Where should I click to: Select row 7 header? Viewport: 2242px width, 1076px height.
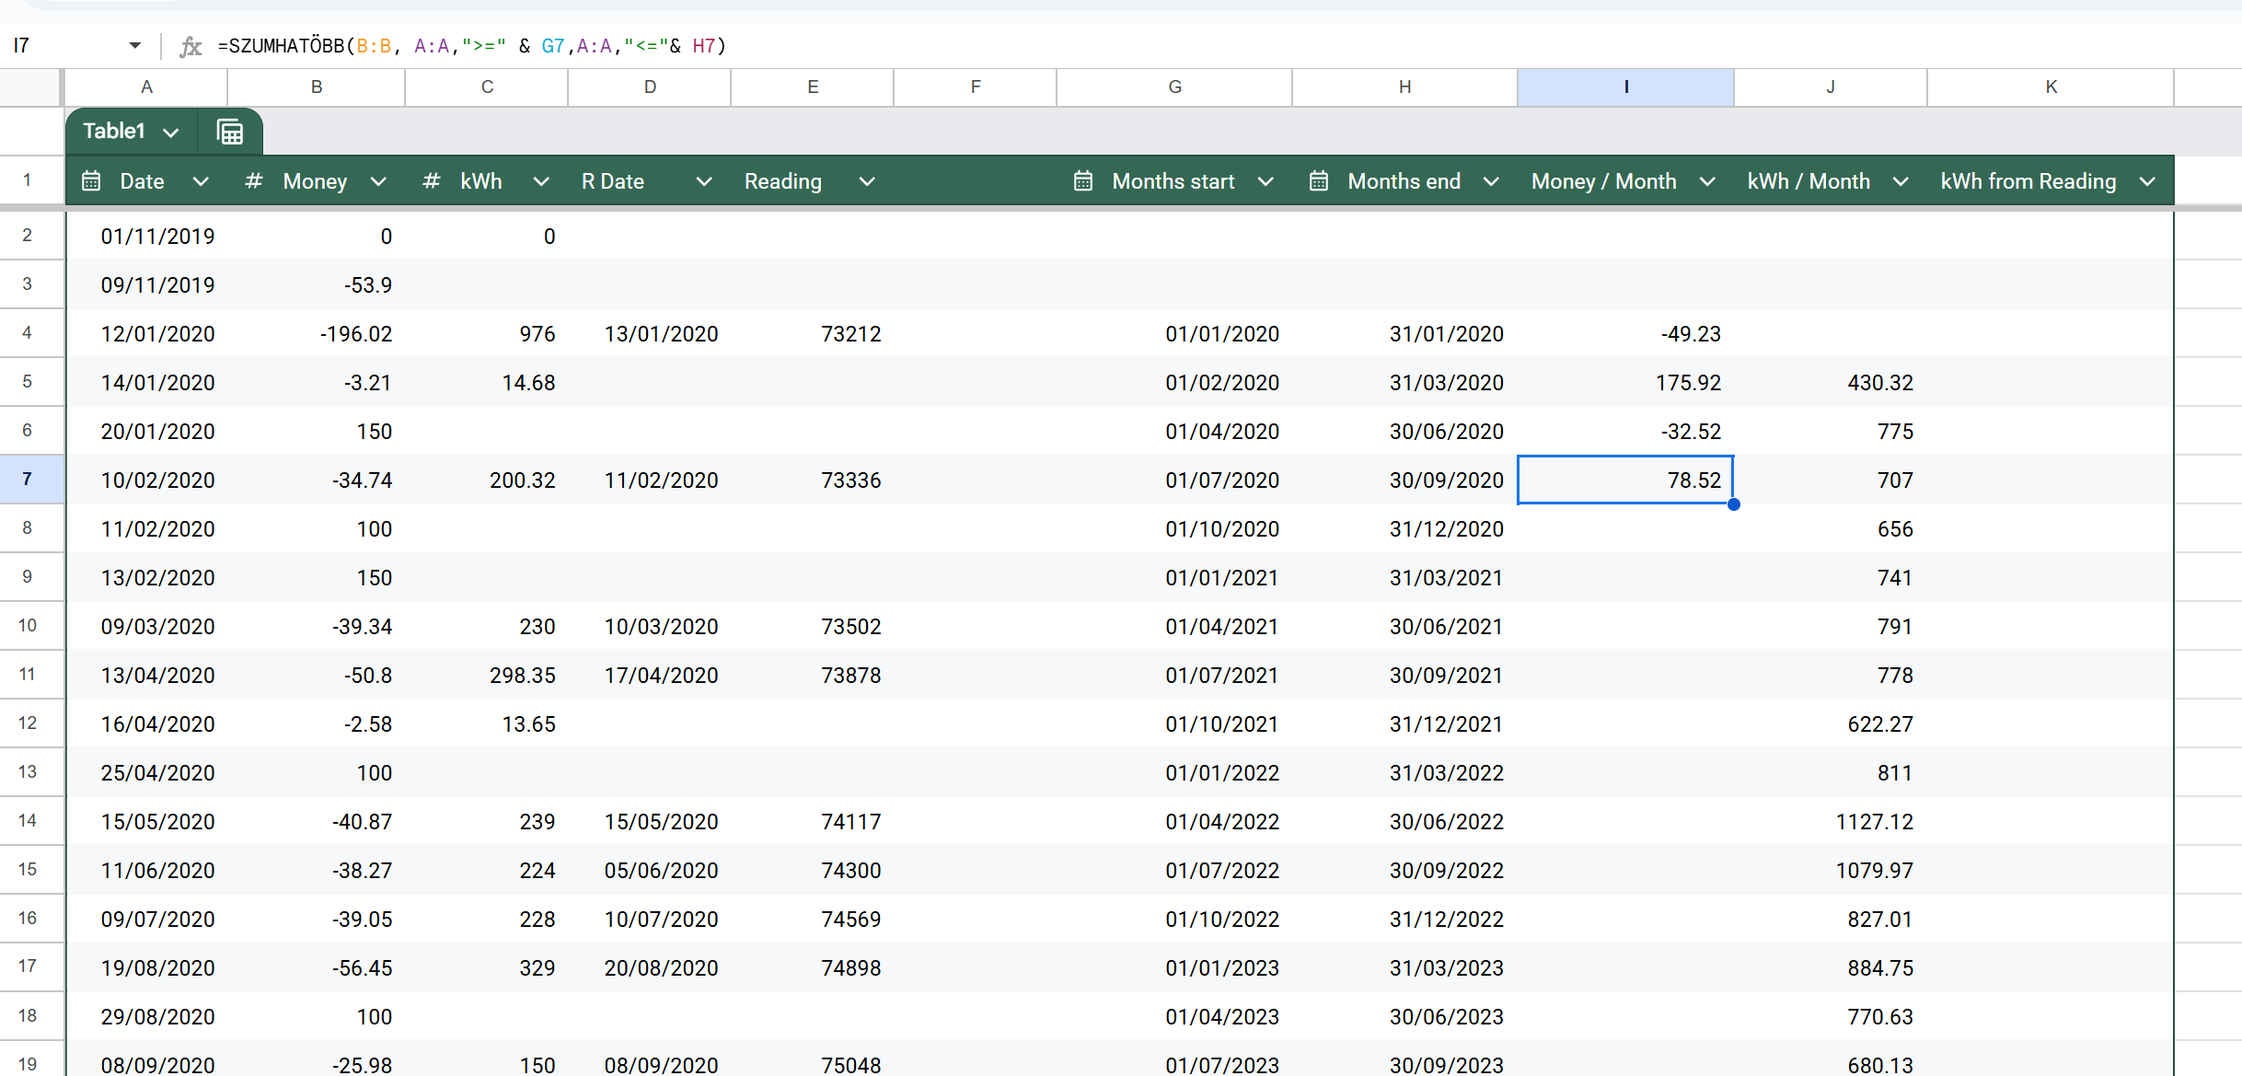pos(28,480)
